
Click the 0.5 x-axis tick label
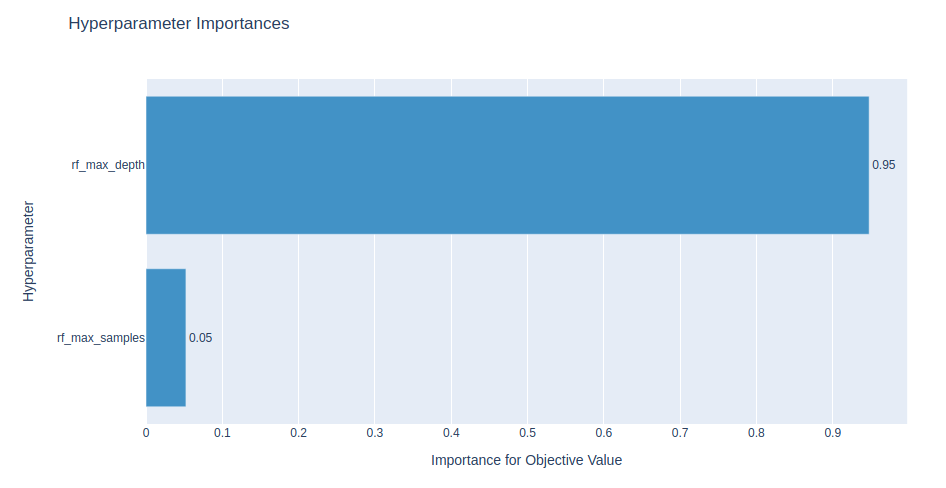pyautogui.click(x=527, y=433)
